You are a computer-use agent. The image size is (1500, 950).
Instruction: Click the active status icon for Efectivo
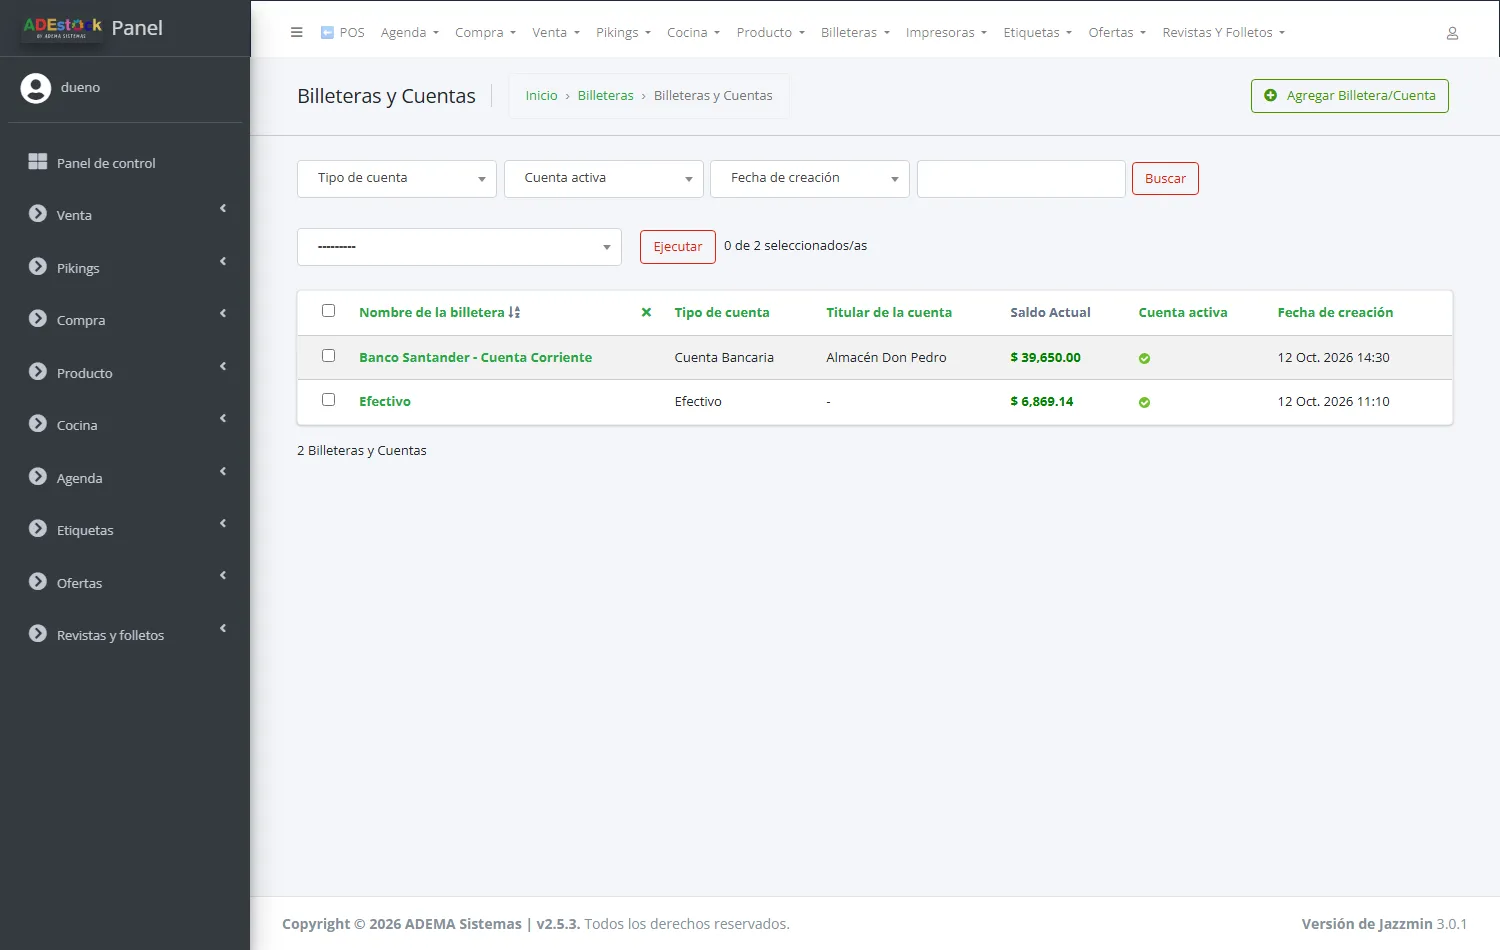(1144, 402)
